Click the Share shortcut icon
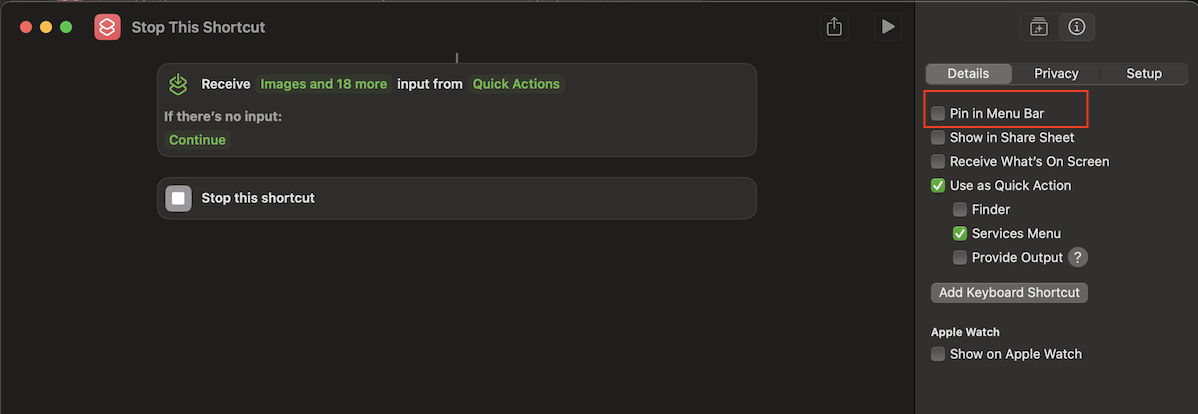1198x414 pixels. pos(834,27)
